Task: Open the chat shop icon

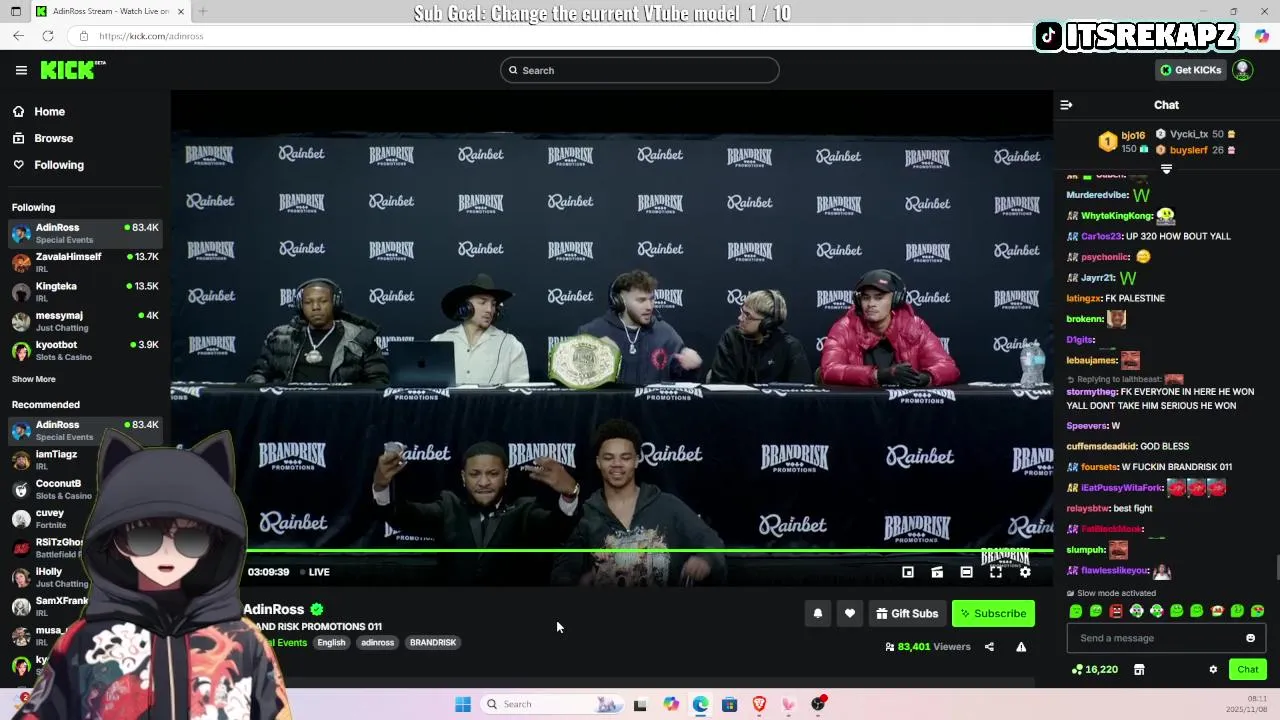Action: coord(1139,670)
